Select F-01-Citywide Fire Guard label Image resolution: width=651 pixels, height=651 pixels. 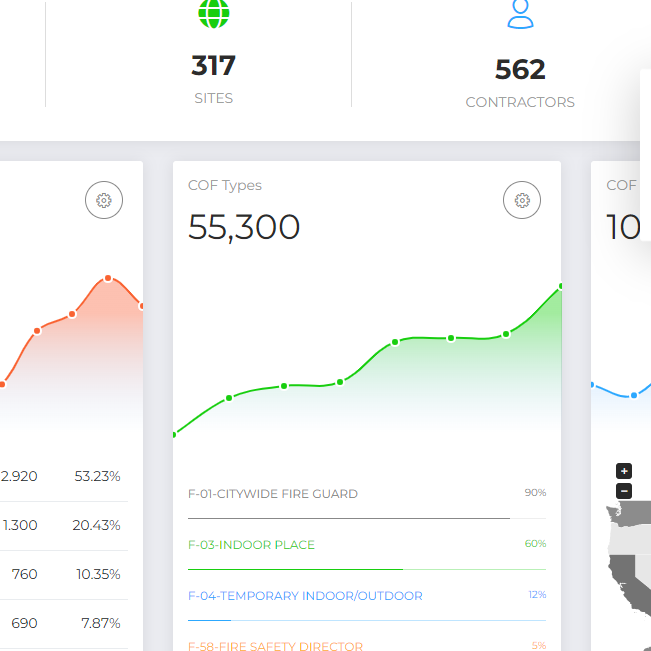click(x=272, y=494)
